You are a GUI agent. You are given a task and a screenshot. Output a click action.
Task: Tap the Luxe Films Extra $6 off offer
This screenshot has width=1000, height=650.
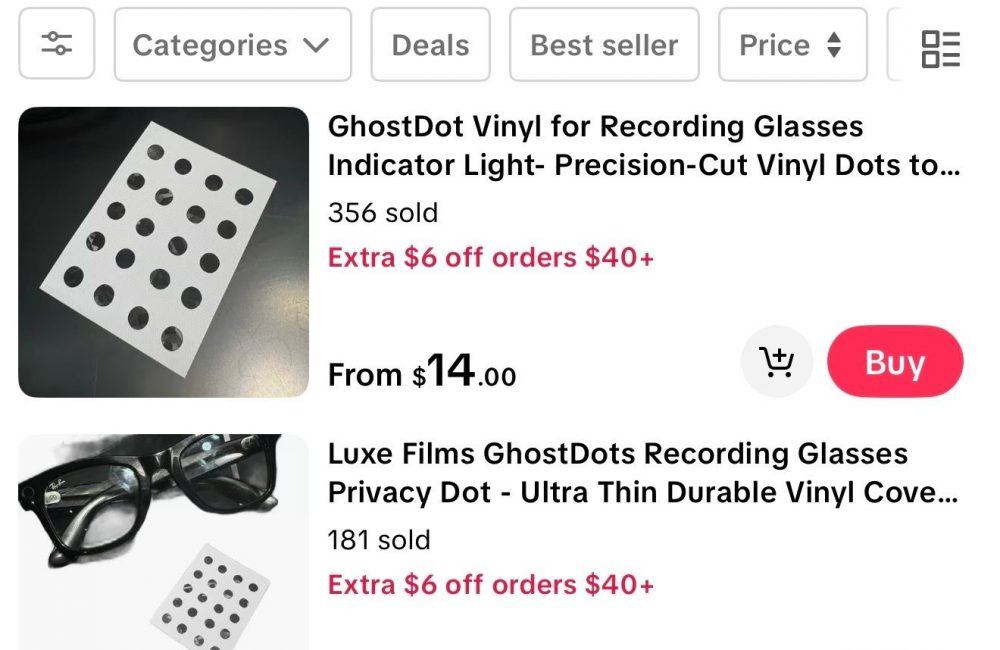[x=491, y=584]
